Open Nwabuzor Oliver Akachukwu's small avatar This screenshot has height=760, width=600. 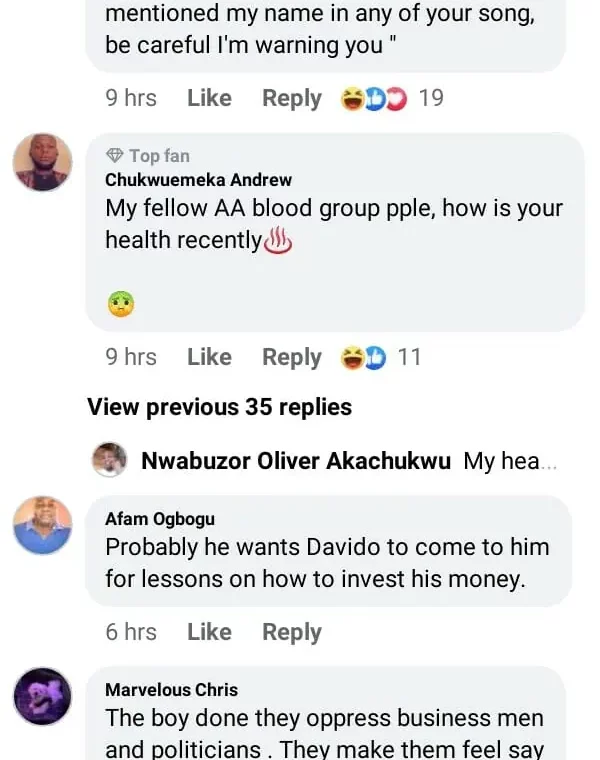tap(110, 461)
